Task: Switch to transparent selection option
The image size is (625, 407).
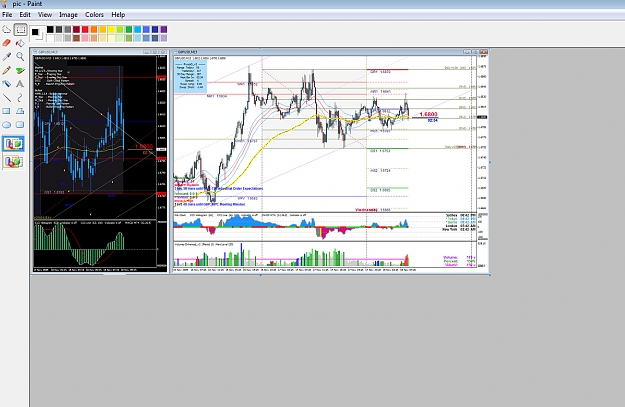Action: [x=13, y=161]
